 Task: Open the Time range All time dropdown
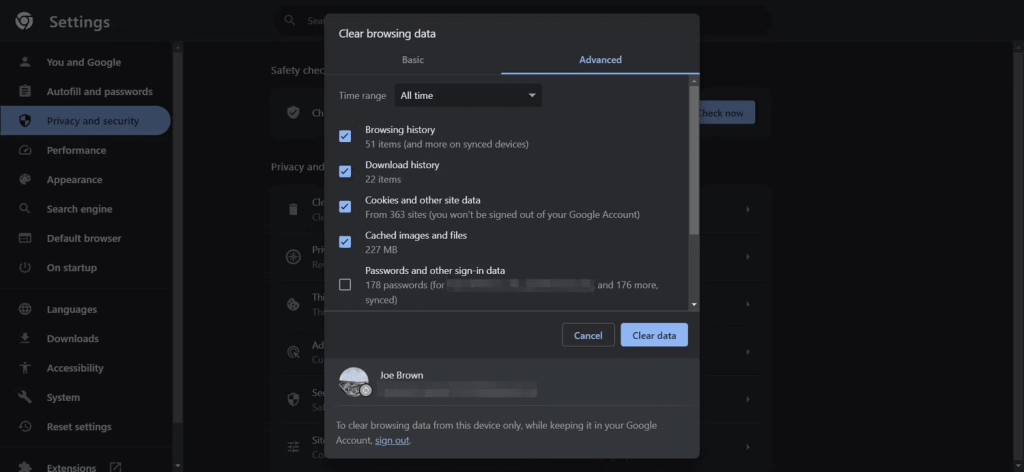(x=468, y=95)
